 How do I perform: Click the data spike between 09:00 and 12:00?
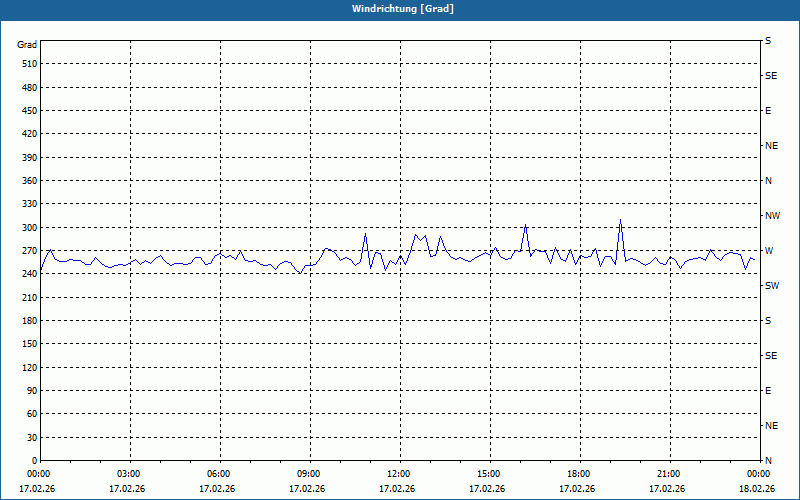pyautogui.click(x=365, y=234)
